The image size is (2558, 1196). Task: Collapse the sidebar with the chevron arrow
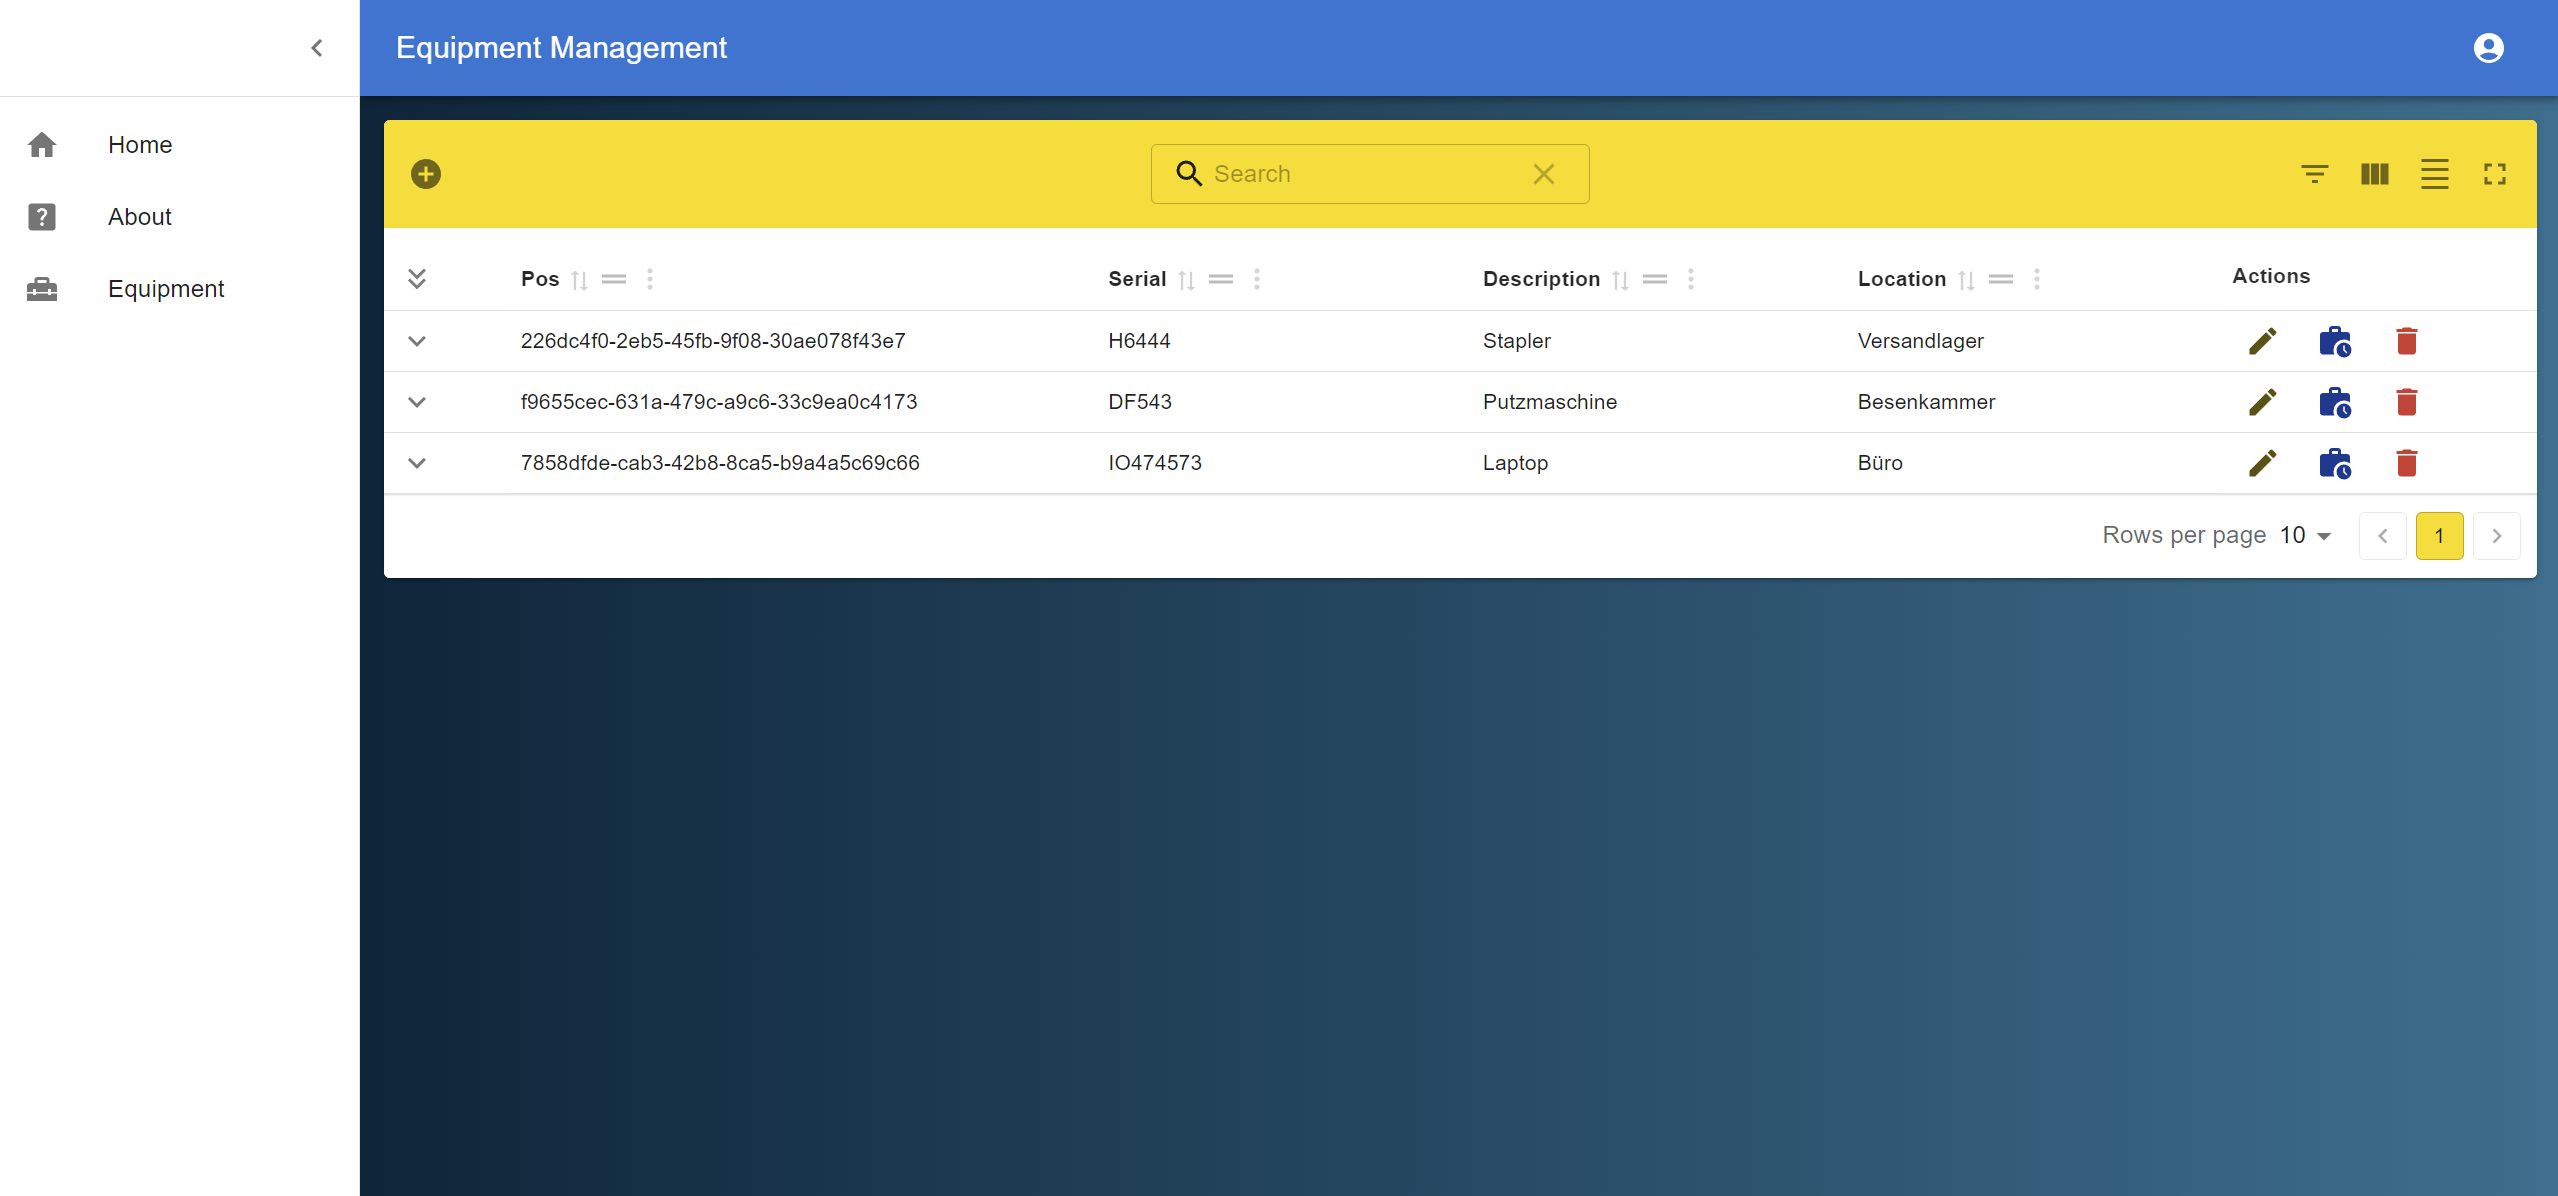click(317, 48)
